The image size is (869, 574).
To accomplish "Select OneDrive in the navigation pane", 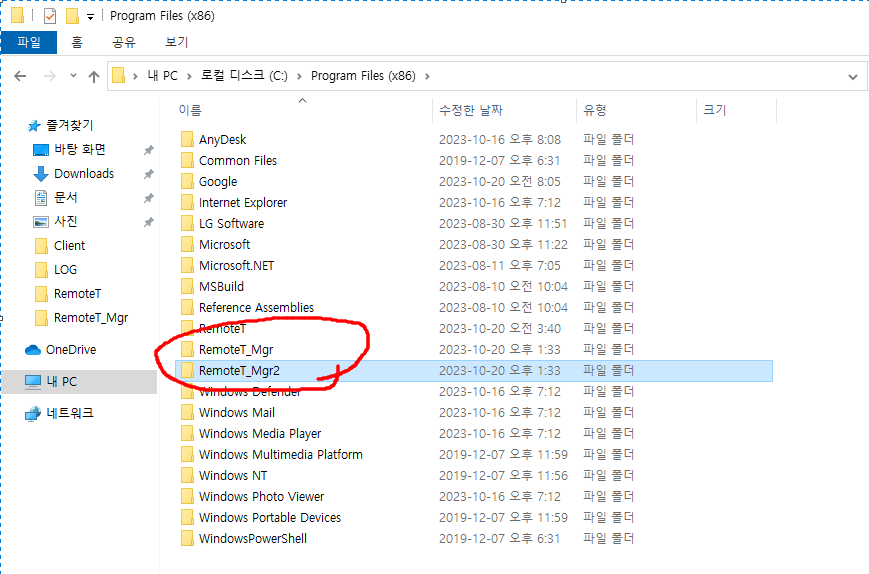I will pyautogui.click(x=71, y=350).
